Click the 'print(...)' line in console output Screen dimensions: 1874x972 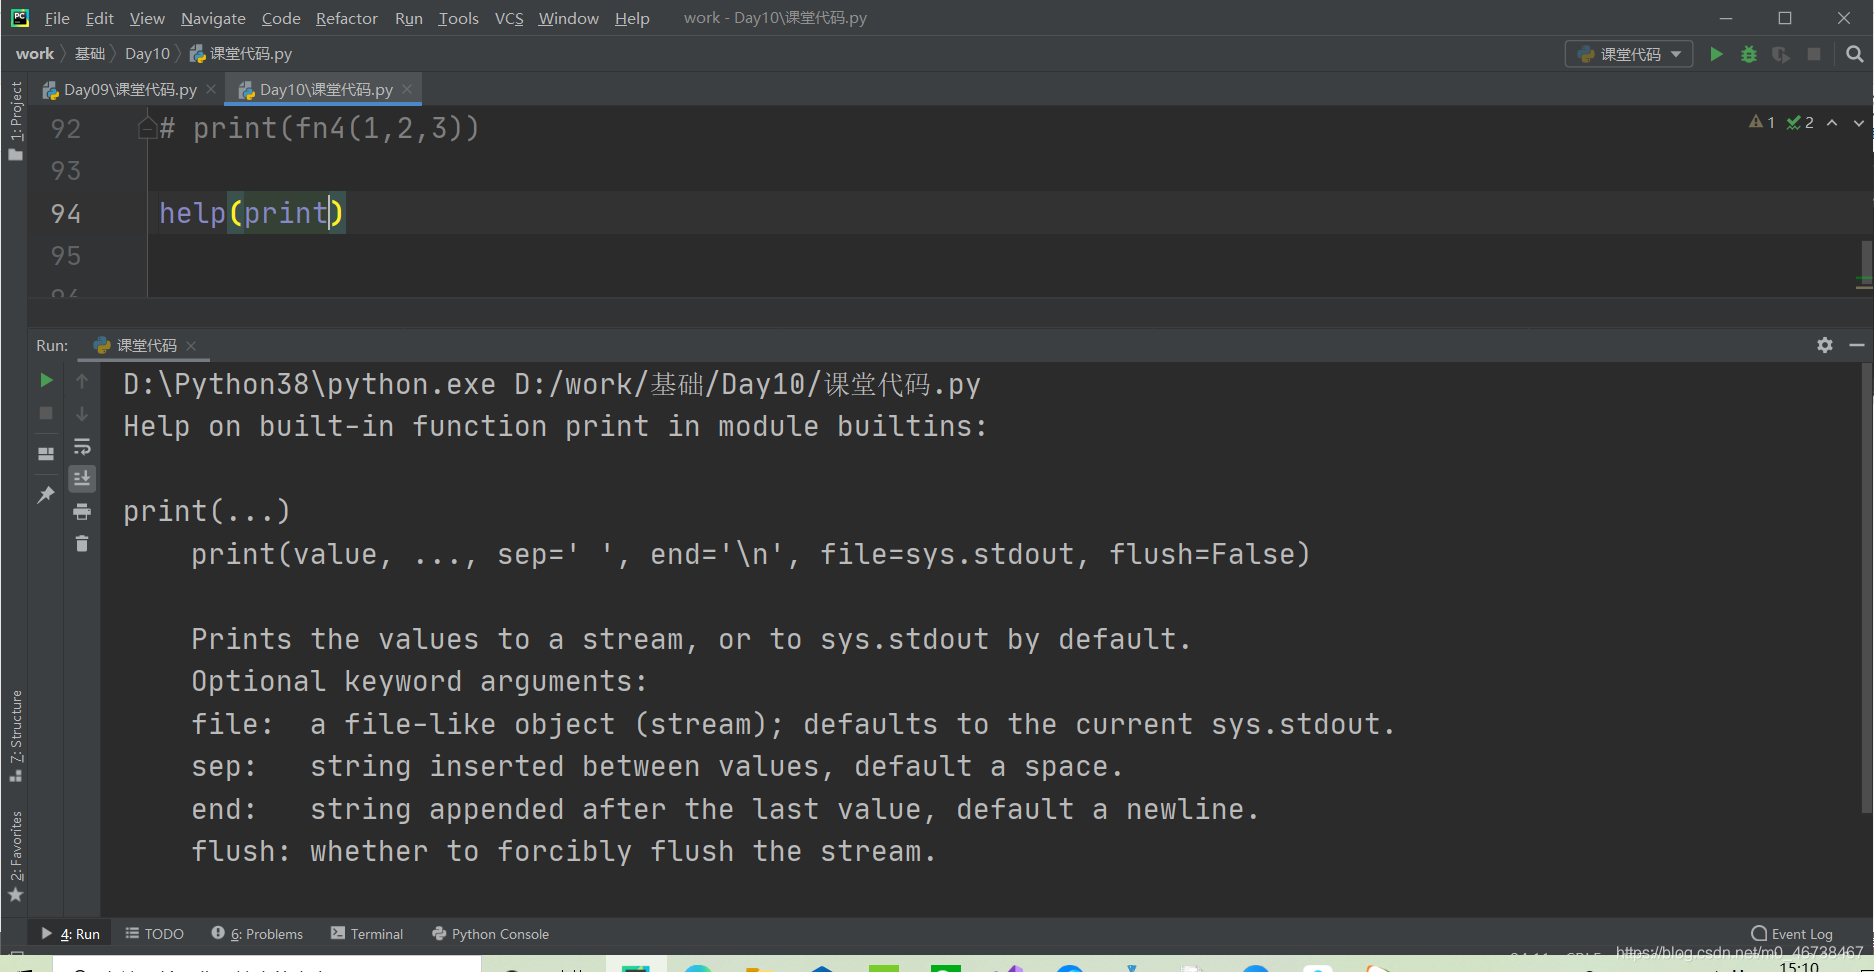coord(207,511)
